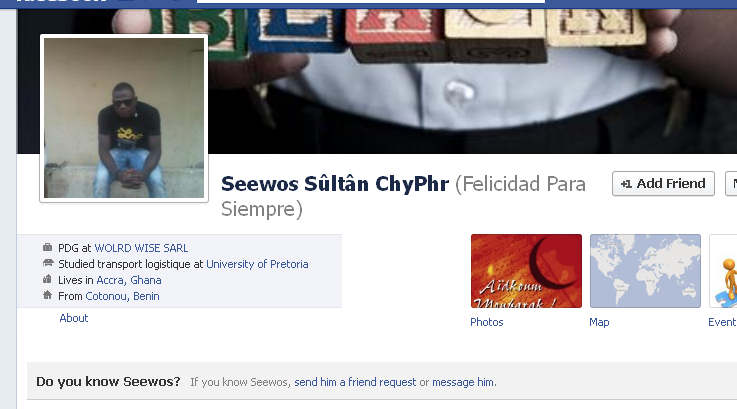Open the Photos thumbnail

pos(526,271)
